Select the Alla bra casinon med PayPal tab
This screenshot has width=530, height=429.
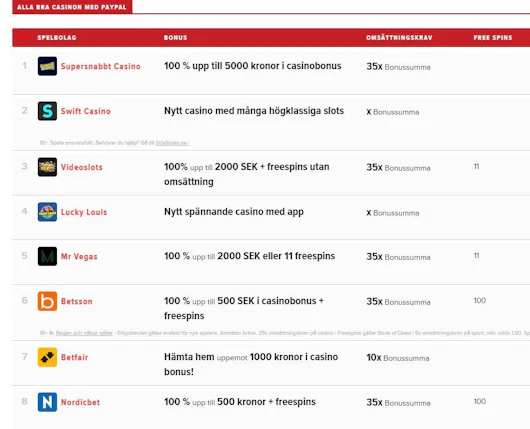(x=72, y=7)
